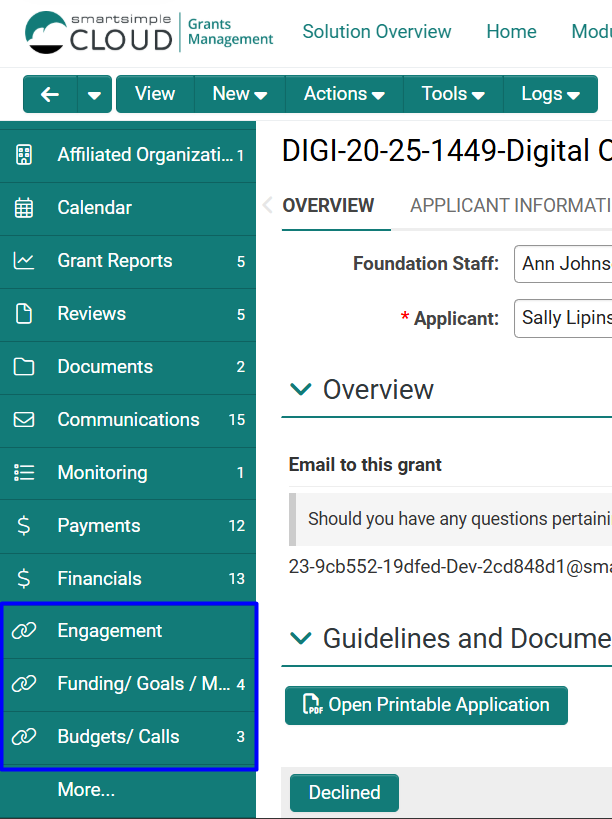612x819 pixels.
Task: Open Solution Overview in top navigation
Action: [376, 31]
